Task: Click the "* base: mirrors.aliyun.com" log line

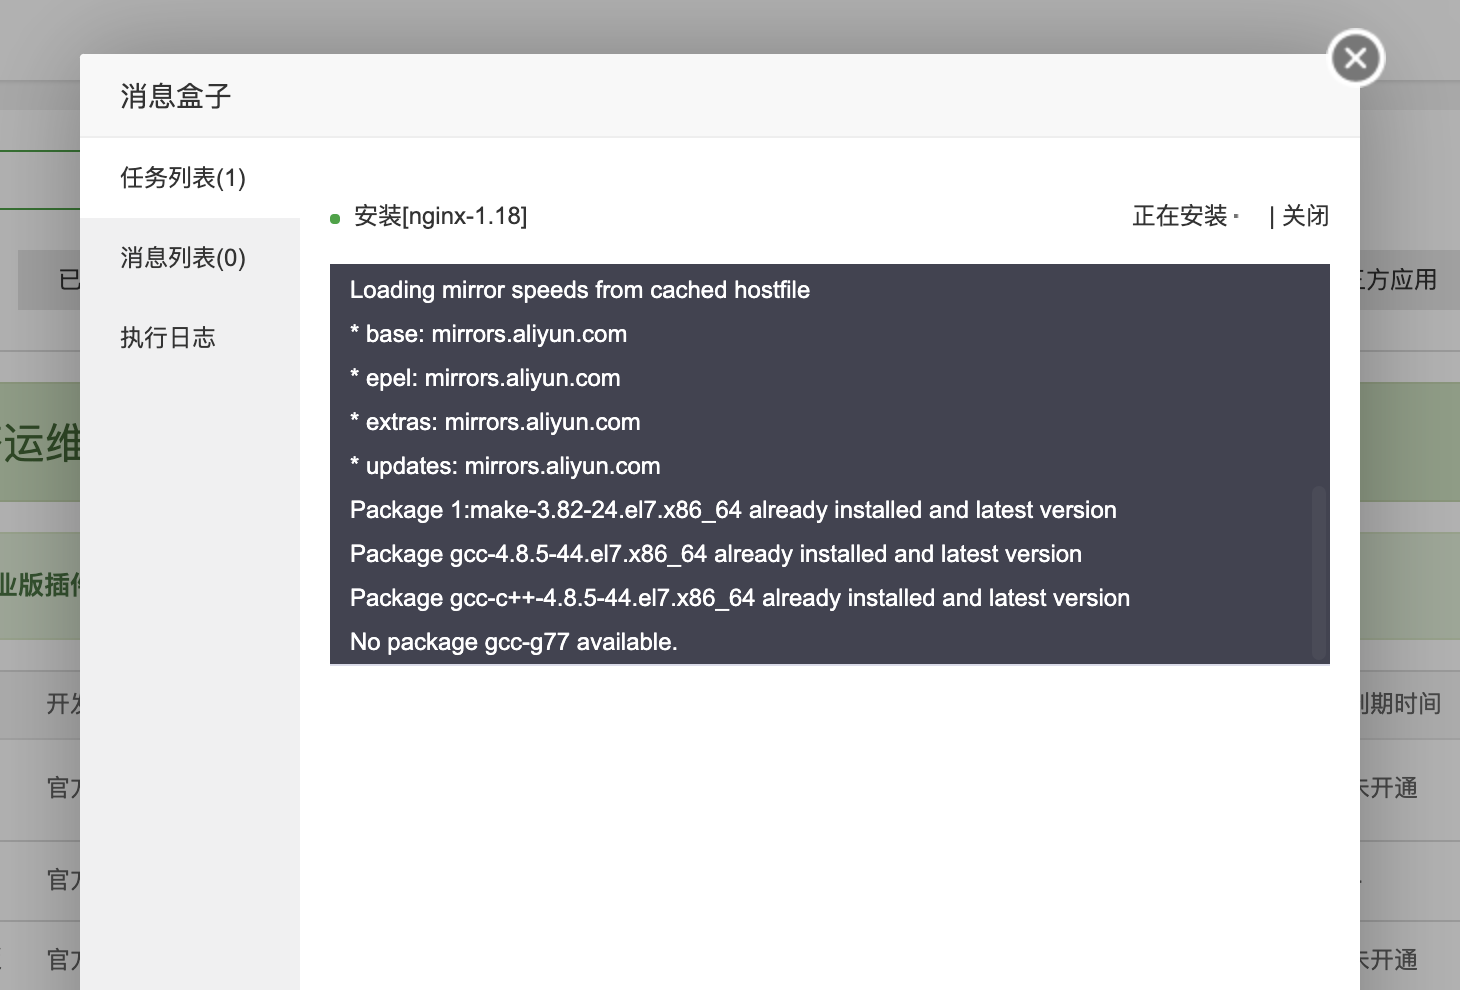Action: click(x=488, y=334)
